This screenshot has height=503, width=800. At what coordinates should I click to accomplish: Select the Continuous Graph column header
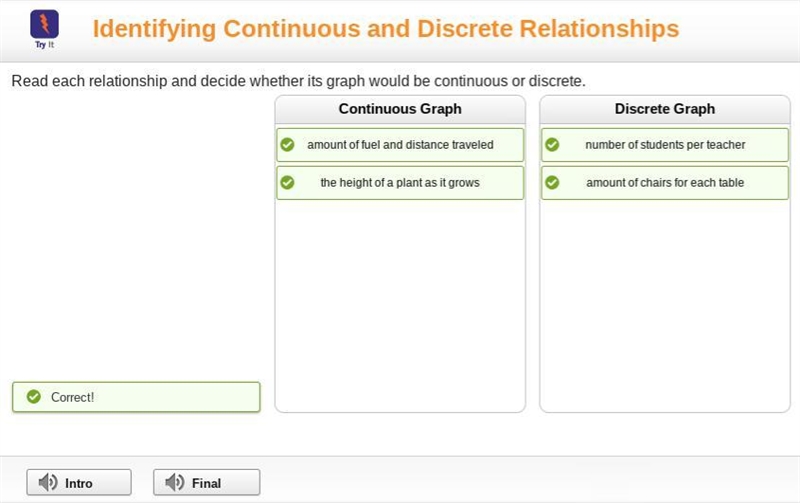(x=400, y=109)
